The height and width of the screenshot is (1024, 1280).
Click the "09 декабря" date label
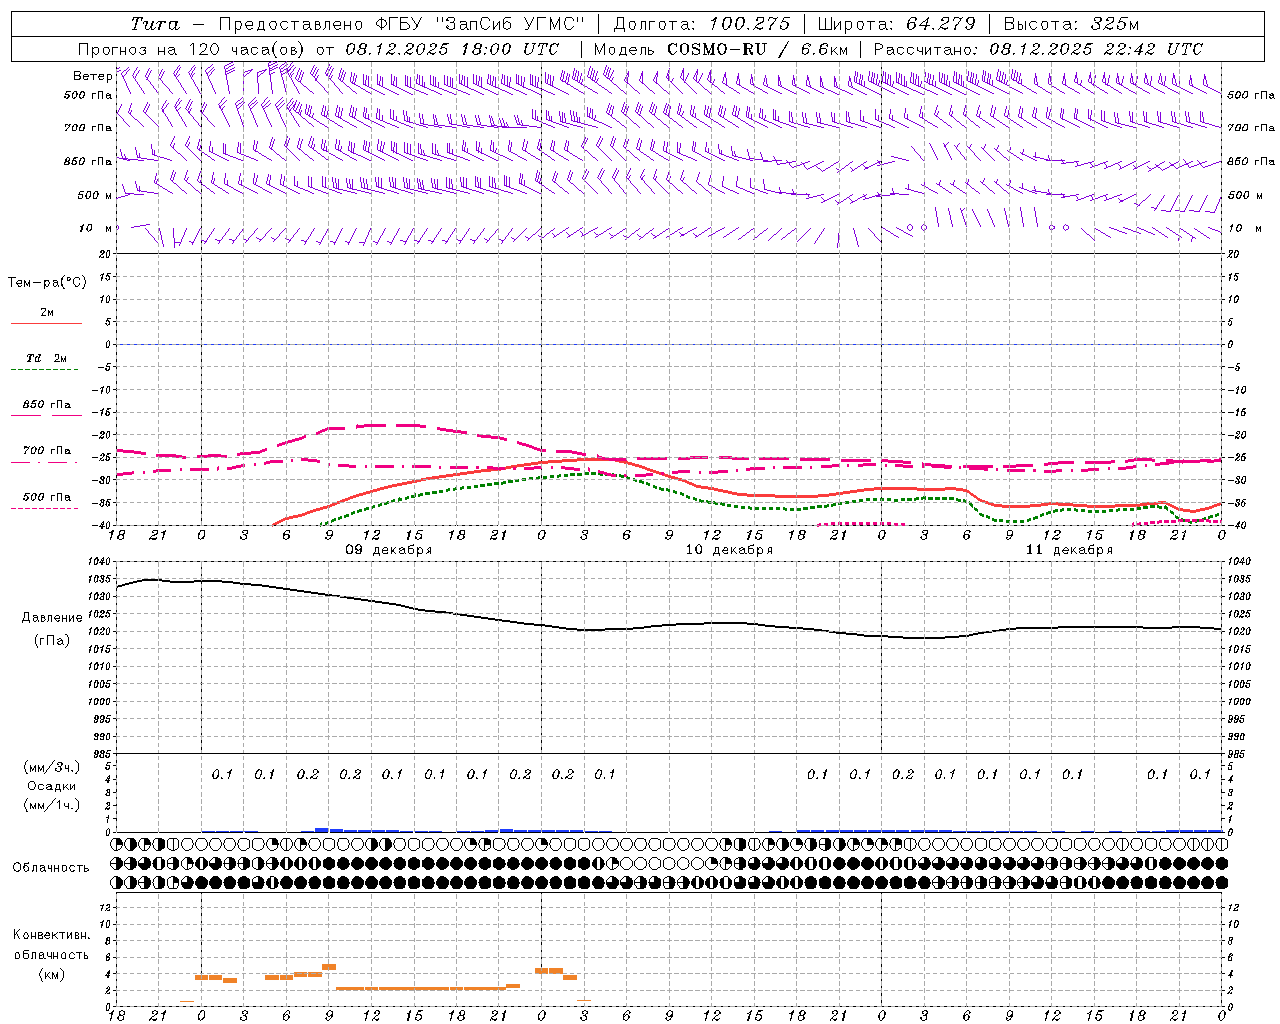click(389, 550)
